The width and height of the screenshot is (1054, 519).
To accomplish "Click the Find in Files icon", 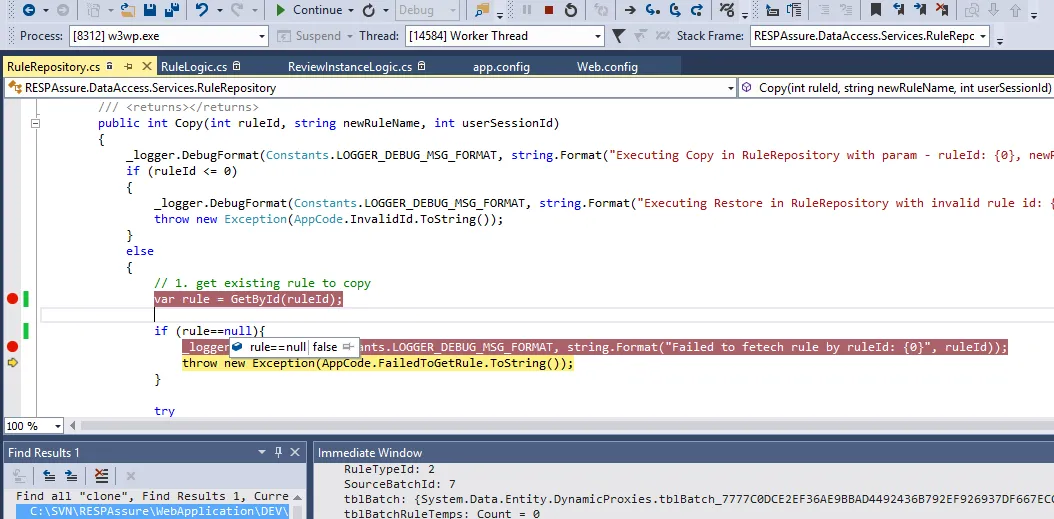I will pyautogui.click(x=482, y=10).
